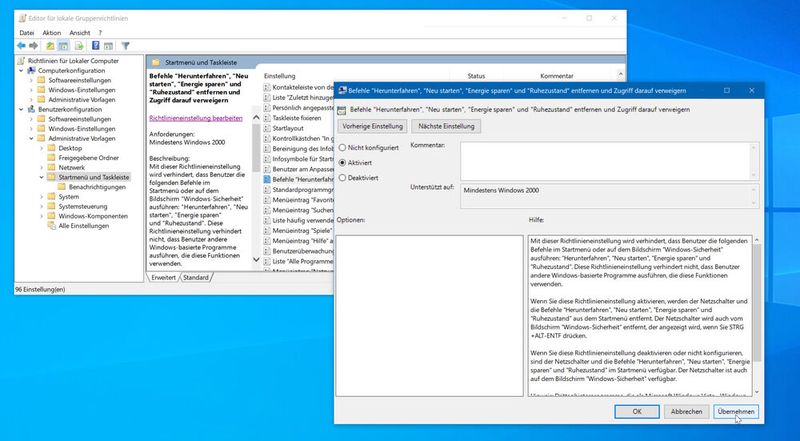Click the description pane scroll-down arrow
The image size is (800, 441).
tap(256, 260)
